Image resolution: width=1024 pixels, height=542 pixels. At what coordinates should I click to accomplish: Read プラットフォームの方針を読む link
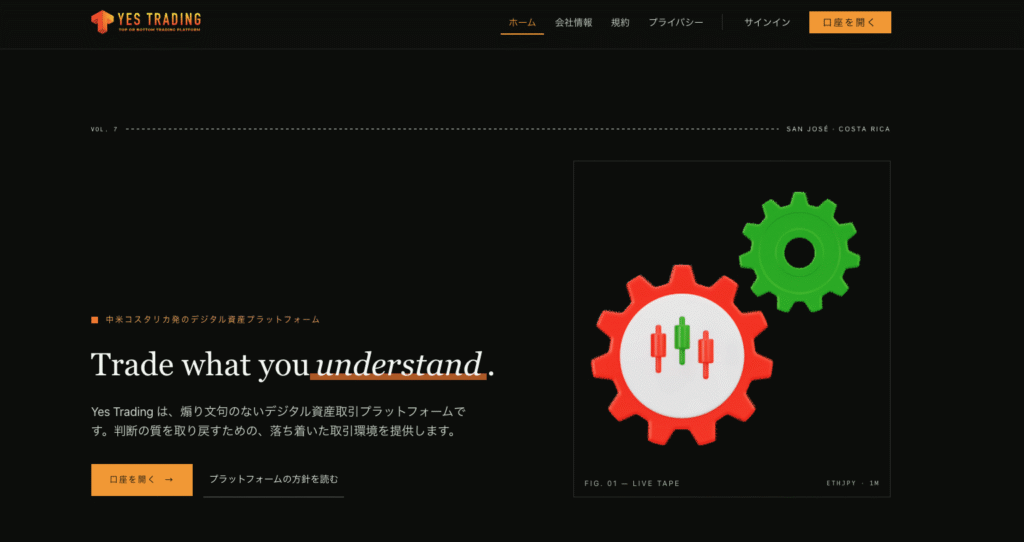tap(274, 480)
